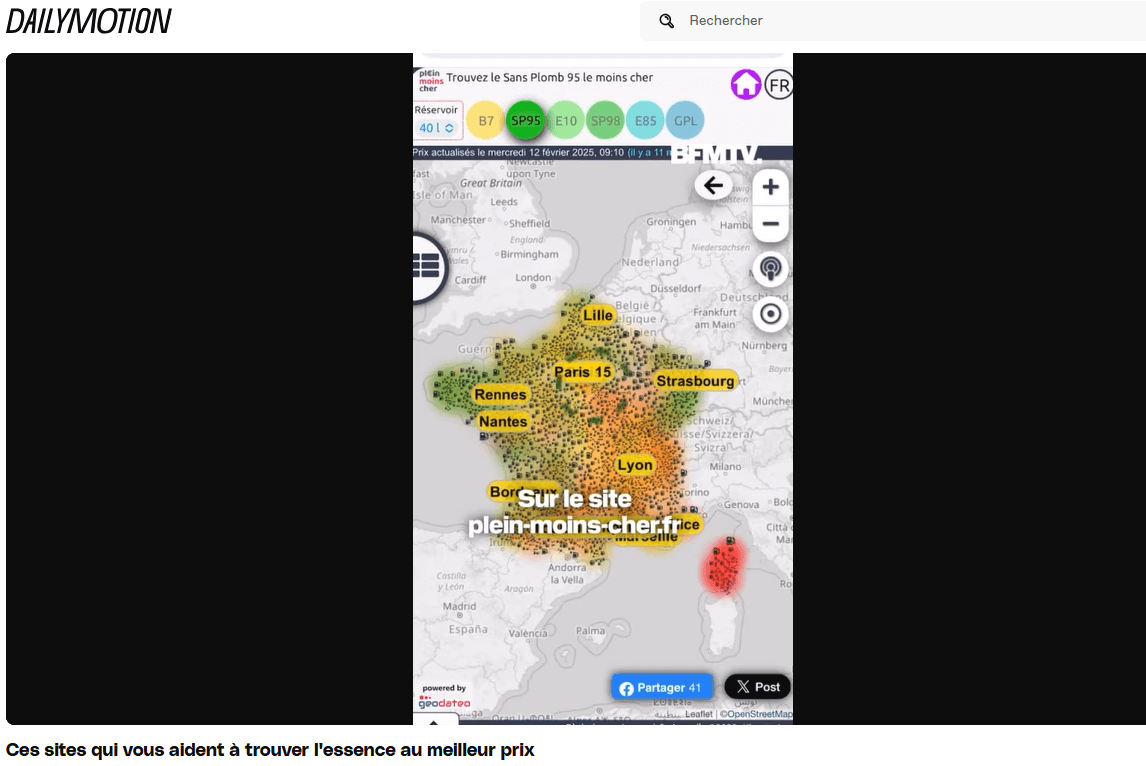Zoom in with the plus button
1146x766 pixels.
click(x=770, y=188)
